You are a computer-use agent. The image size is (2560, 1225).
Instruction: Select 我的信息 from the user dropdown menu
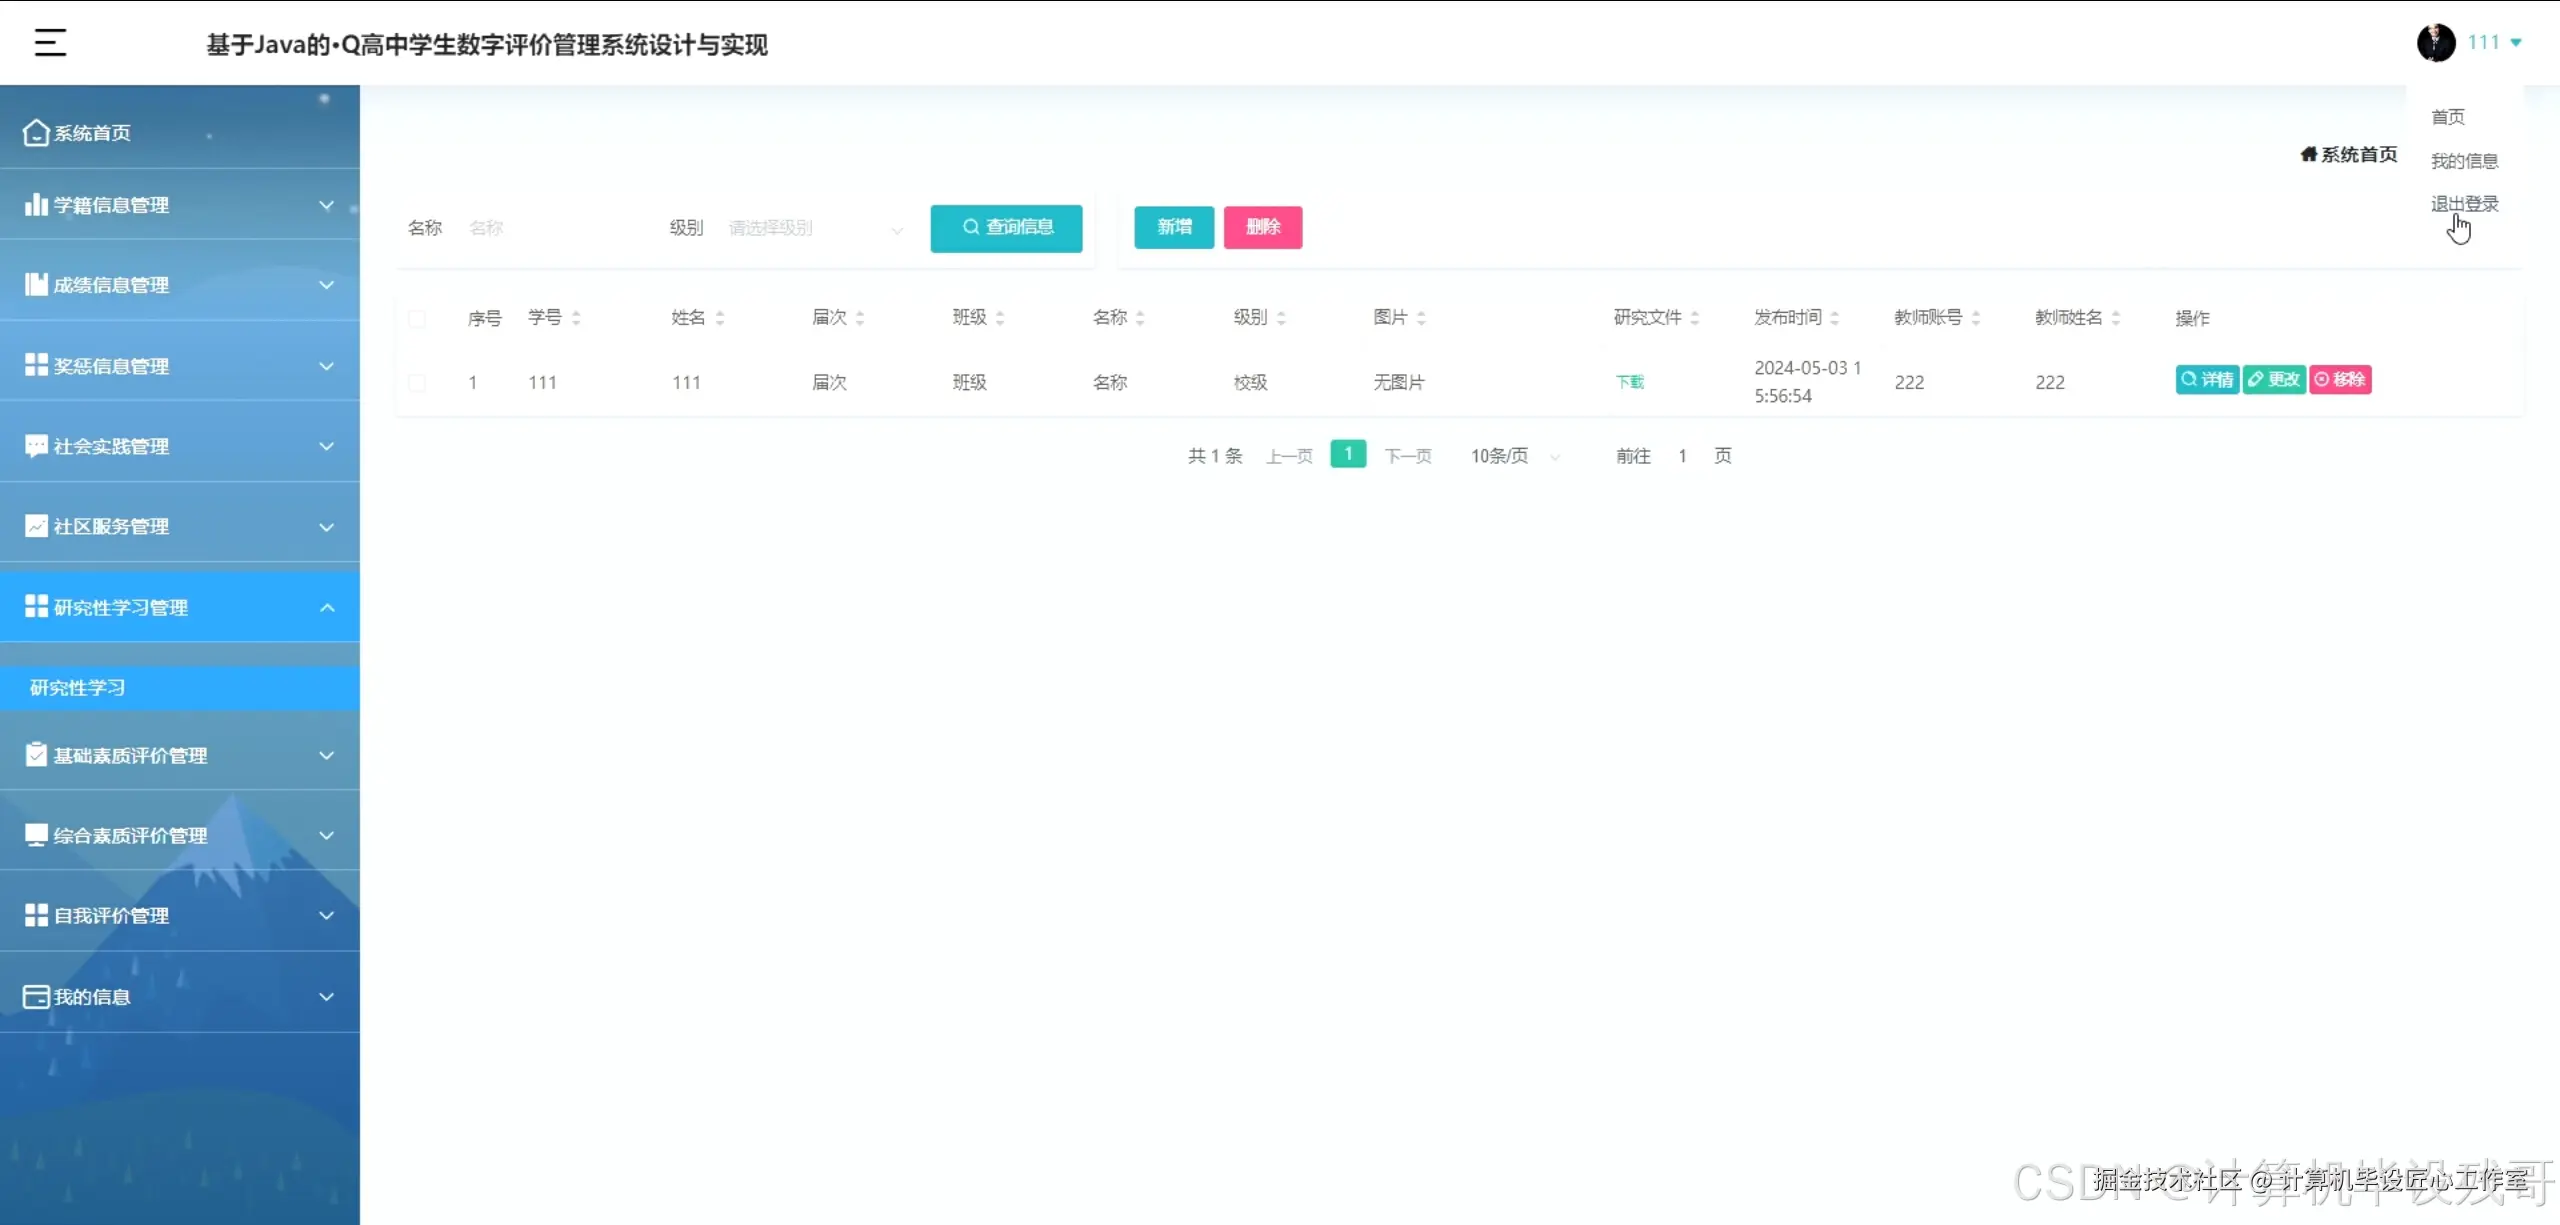(x=2463, y=159)
